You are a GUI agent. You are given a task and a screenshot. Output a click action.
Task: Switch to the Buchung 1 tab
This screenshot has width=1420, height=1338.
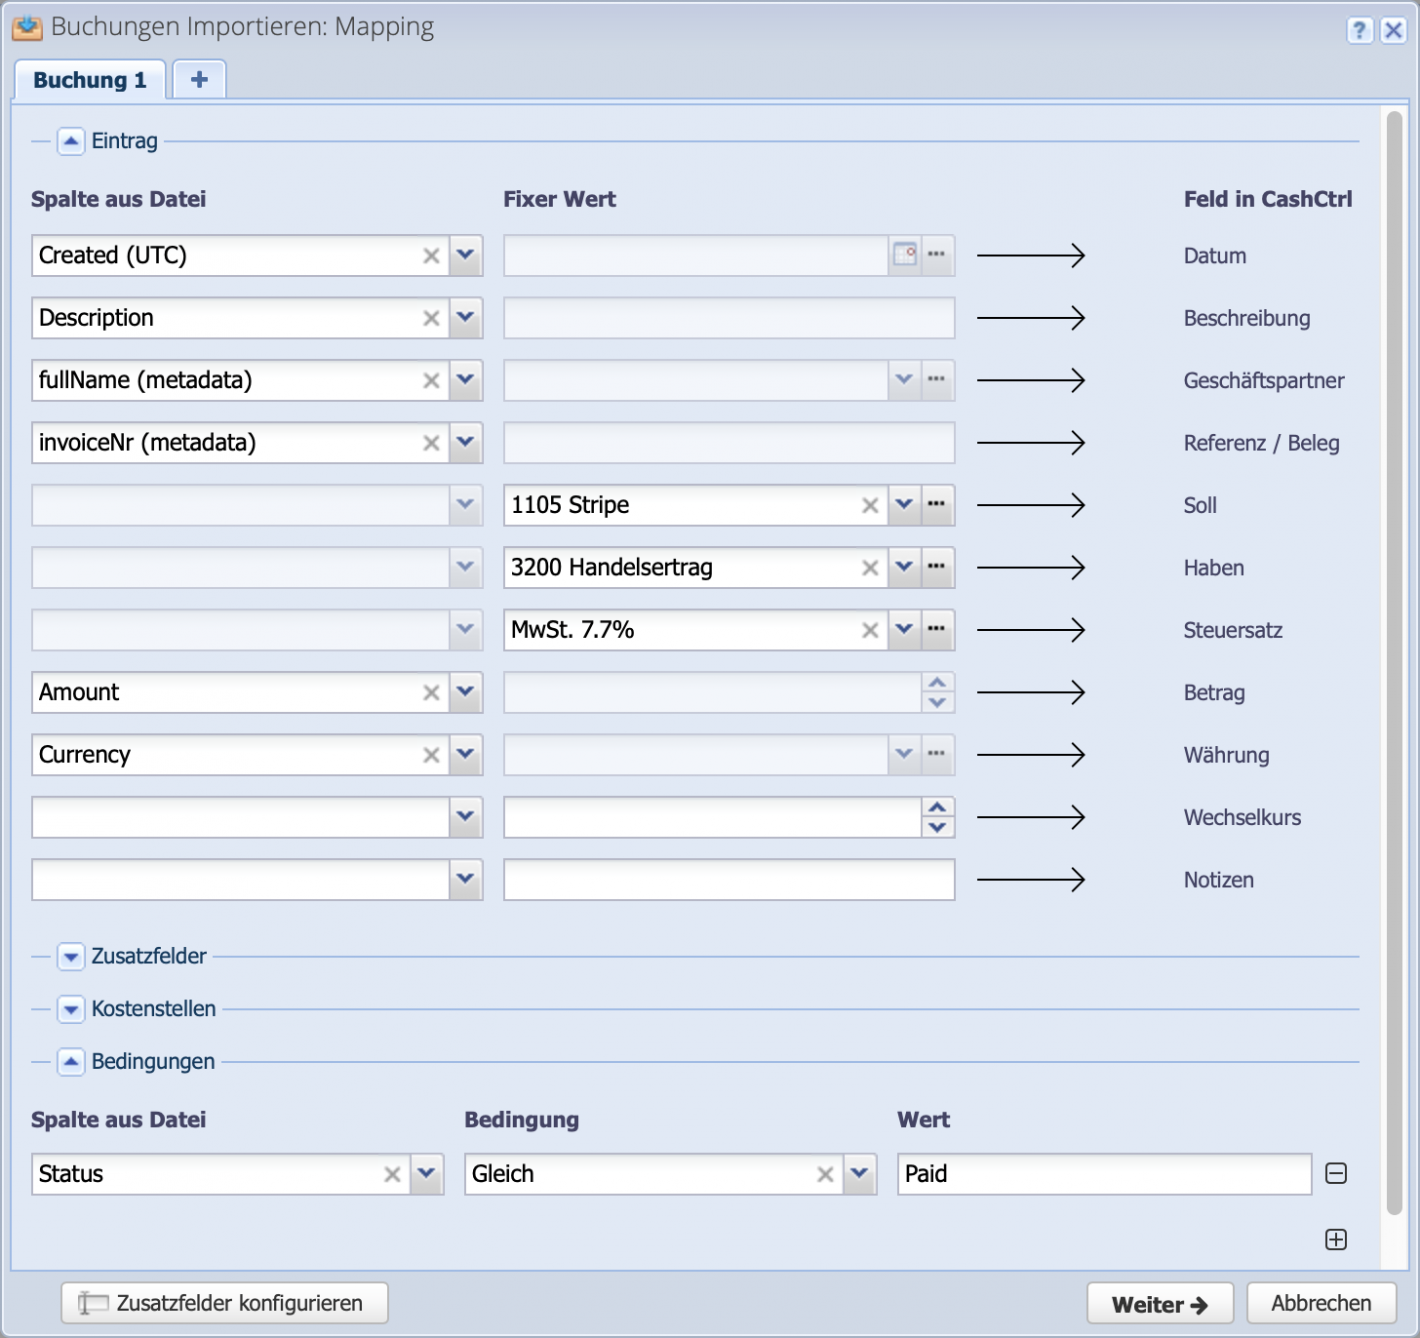tap(89, 79)
